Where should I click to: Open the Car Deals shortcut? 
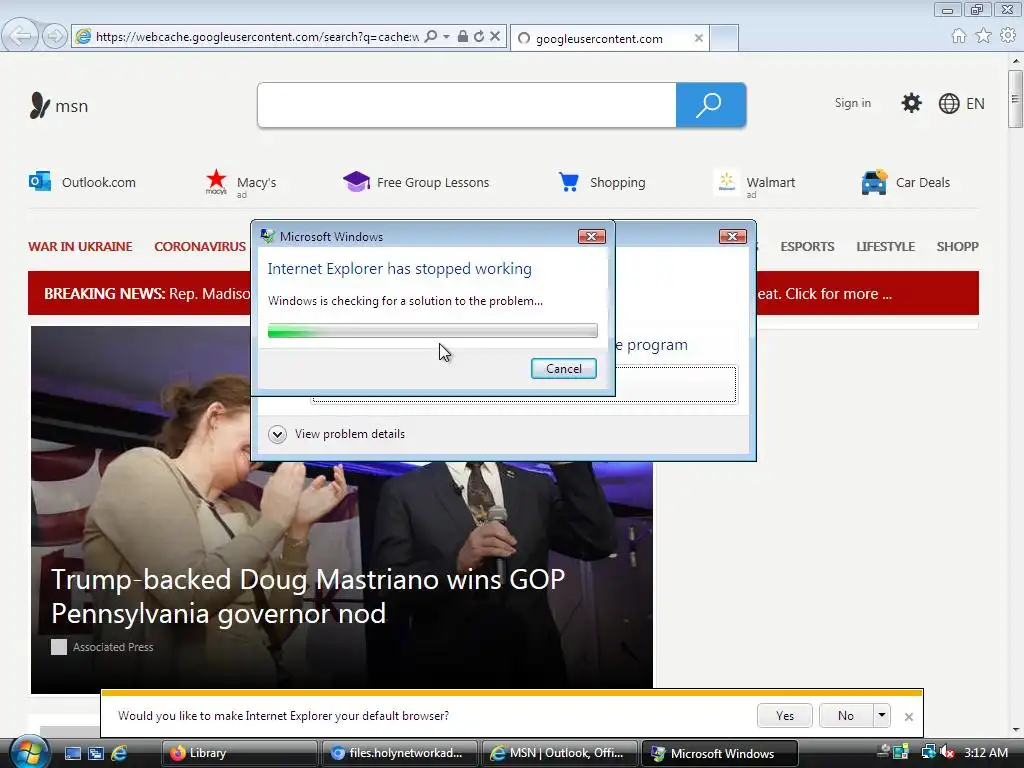pos(906,182)
